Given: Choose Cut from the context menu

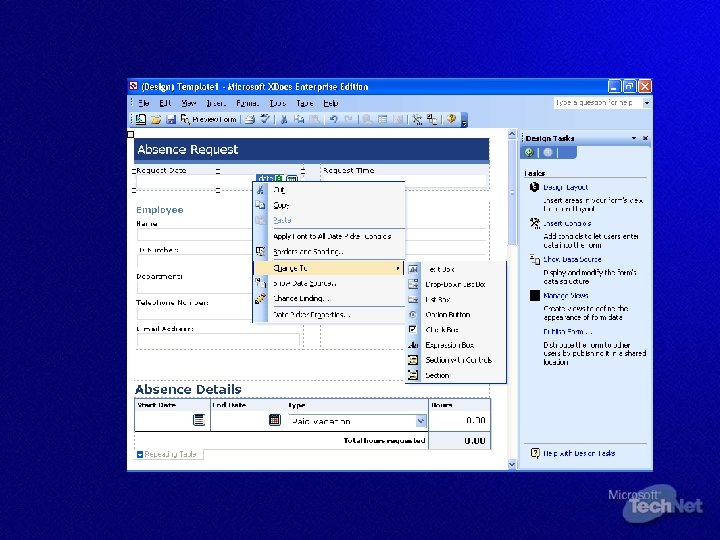Looking at the screenshot, I should pos(329,190).
